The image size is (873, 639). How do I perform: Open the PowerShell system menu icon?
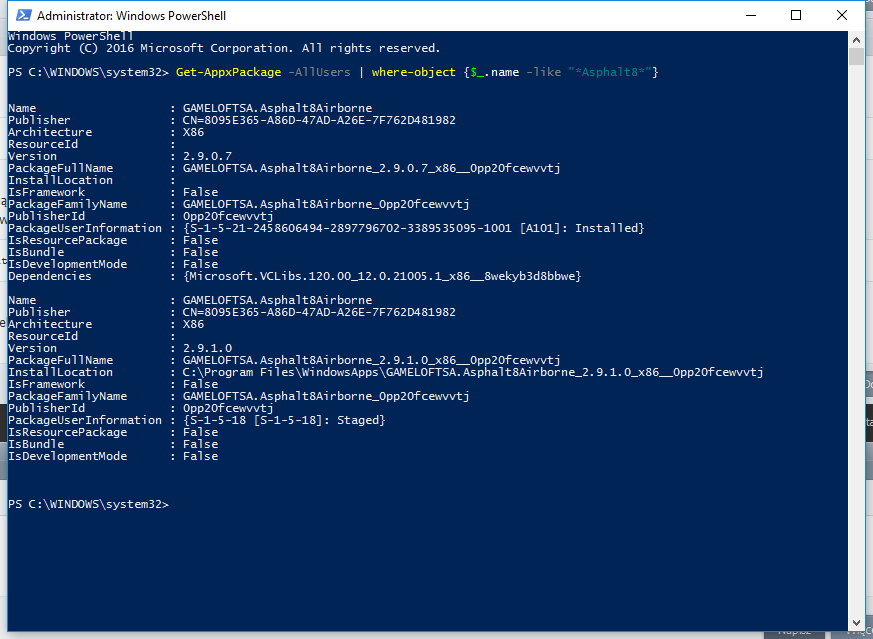[23, 16]
